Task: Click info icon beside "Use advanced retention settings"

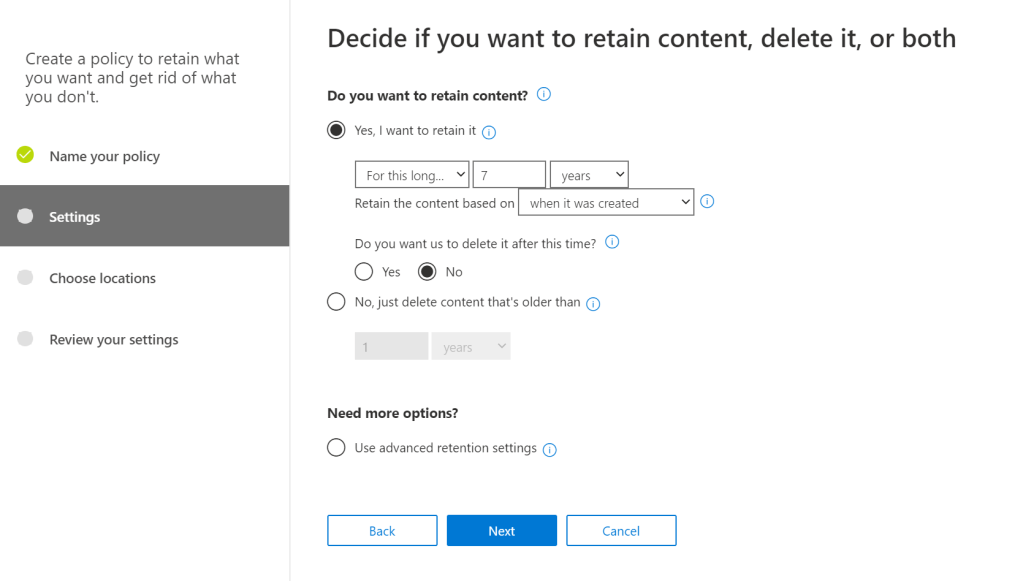Action: [x=549, y=450]
